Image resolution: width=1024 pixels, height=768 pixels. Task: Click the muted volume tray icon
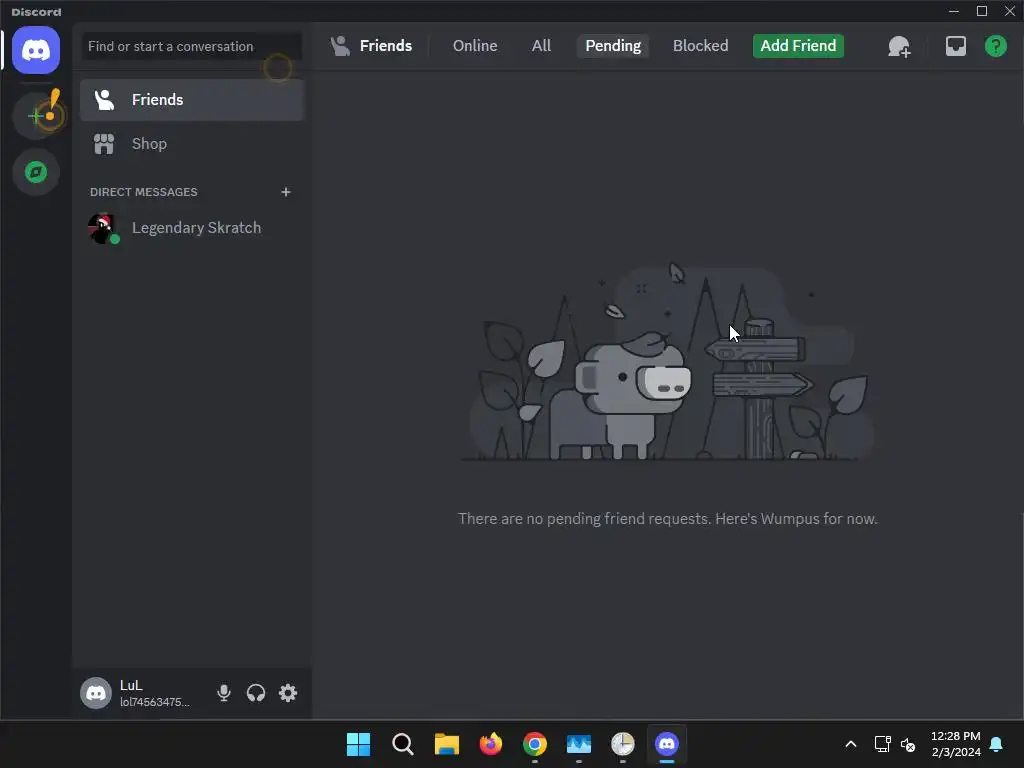tap(908, 744)
